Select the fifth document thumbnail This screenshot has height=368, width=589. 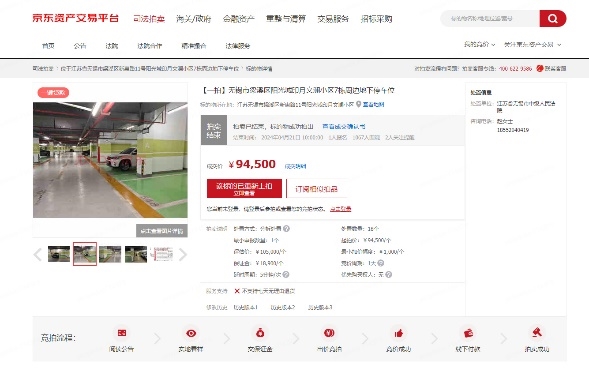pyautogui.click(x=162, y=254)
